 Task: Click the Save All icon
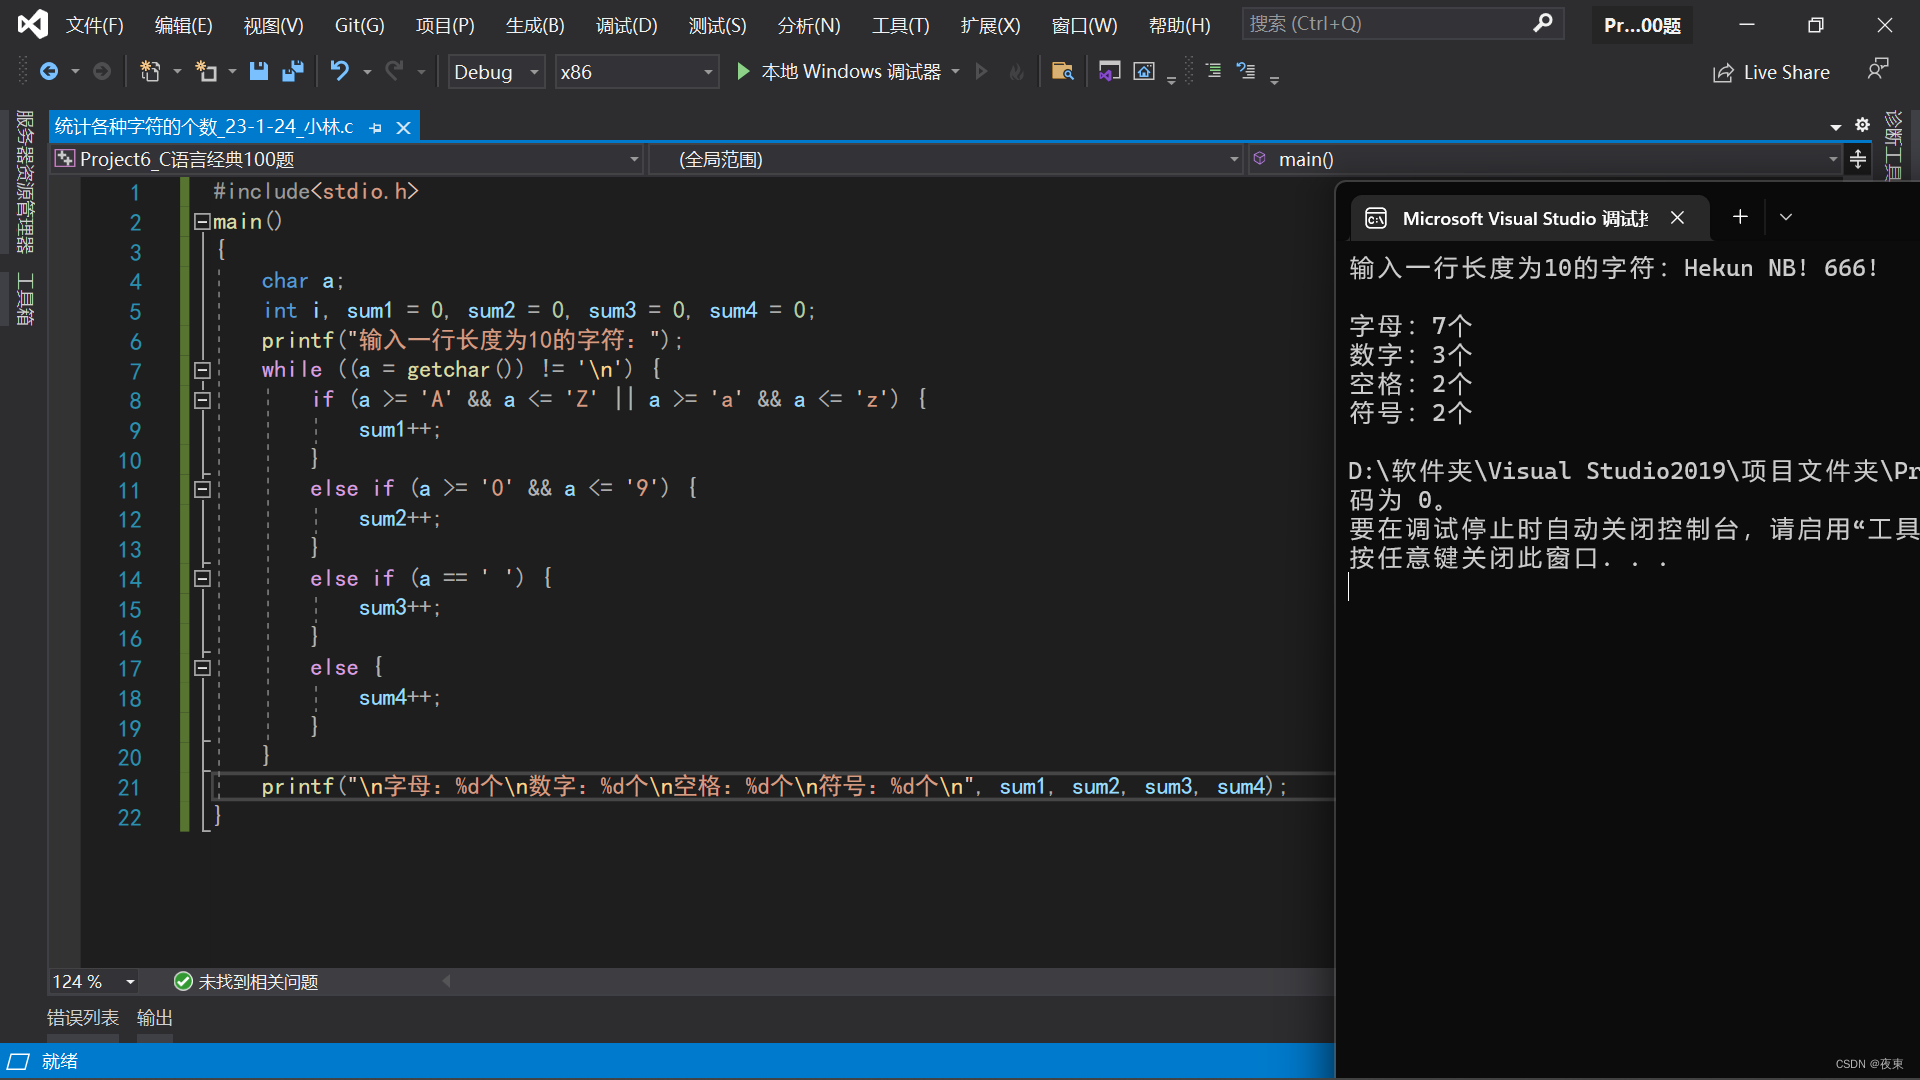[292, 71]
